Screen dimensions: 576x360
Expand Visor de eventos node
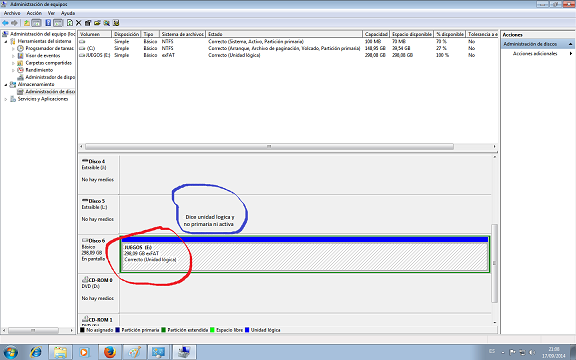click(13, 56)
